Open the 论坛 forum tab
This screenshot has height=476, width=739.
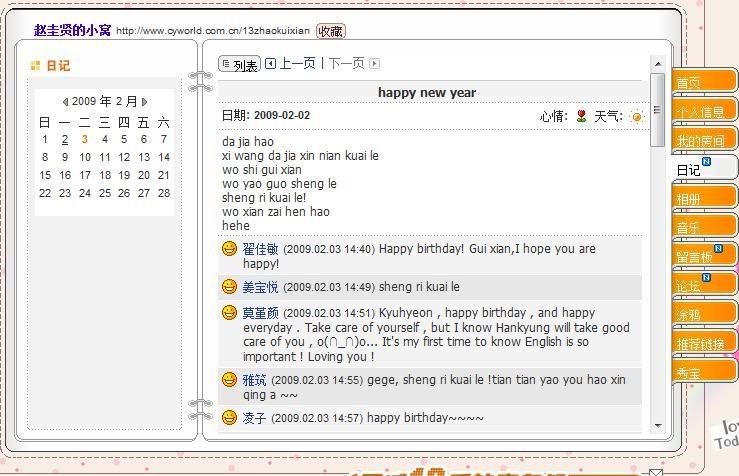(703, 285)
